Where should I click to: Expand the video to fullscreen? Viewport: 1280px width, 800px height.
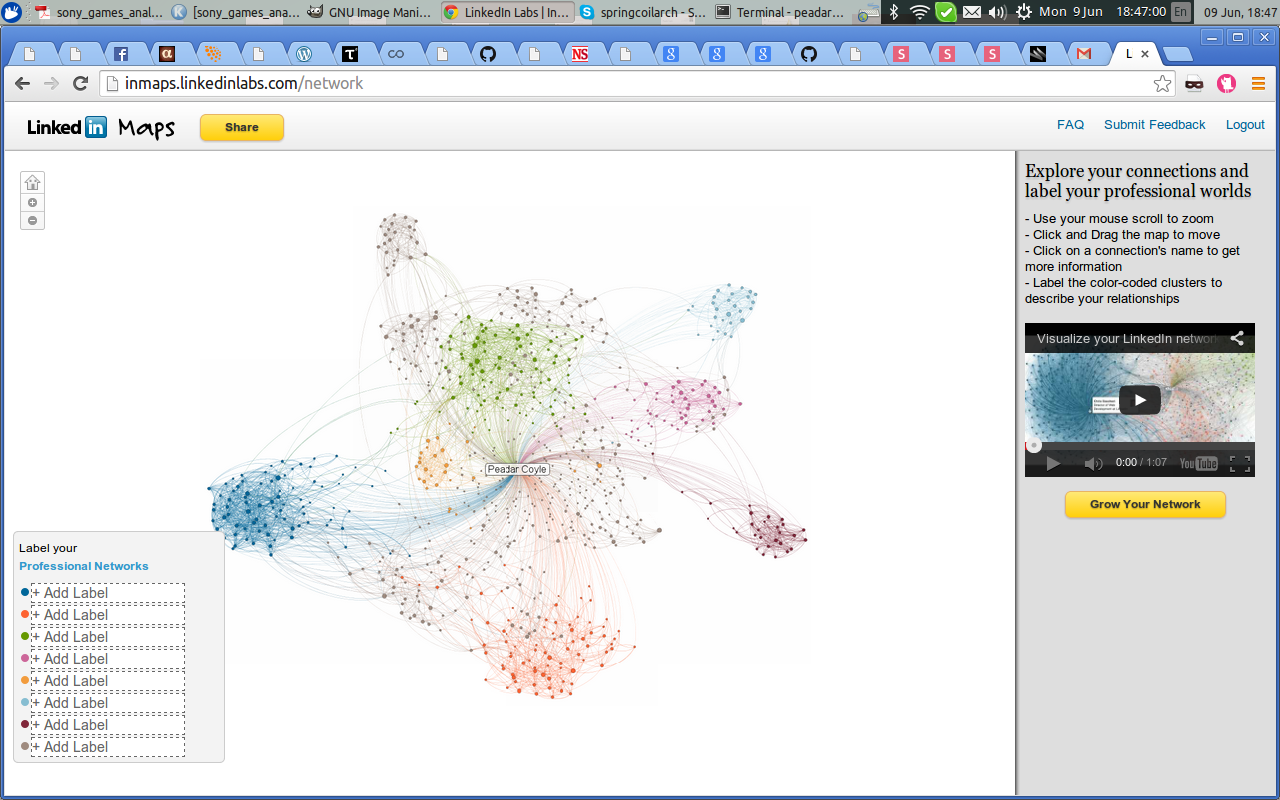point(1240,463)
